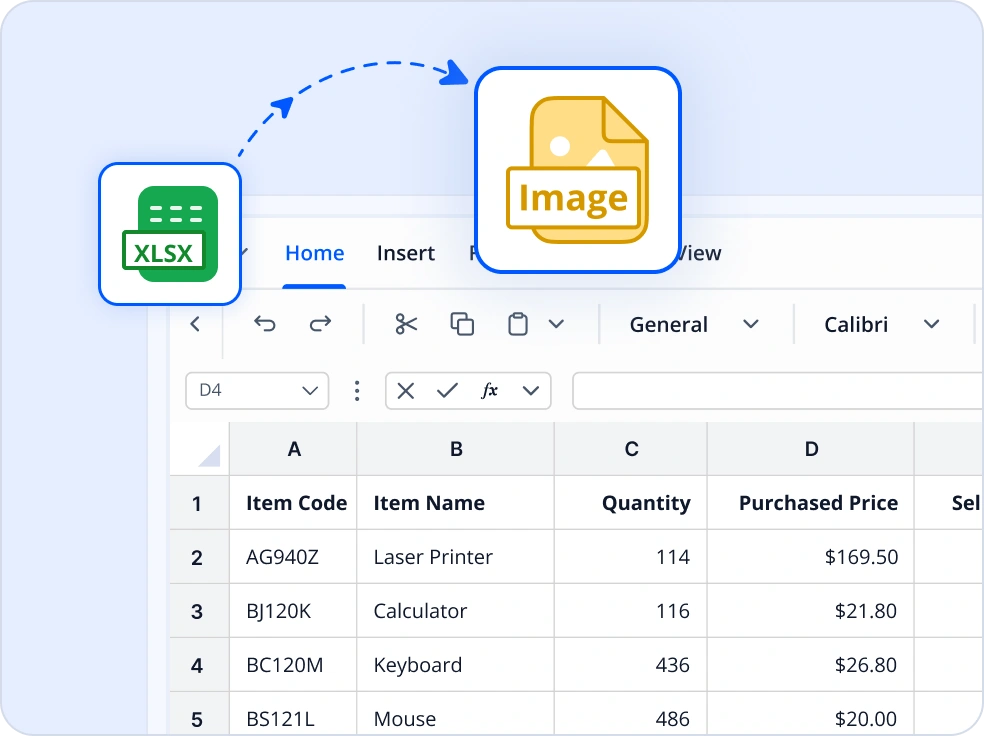Select column B header
Image resolution: width=984 pixels, height=736 pixels.
pyautogui.click(x=456, y=449)
